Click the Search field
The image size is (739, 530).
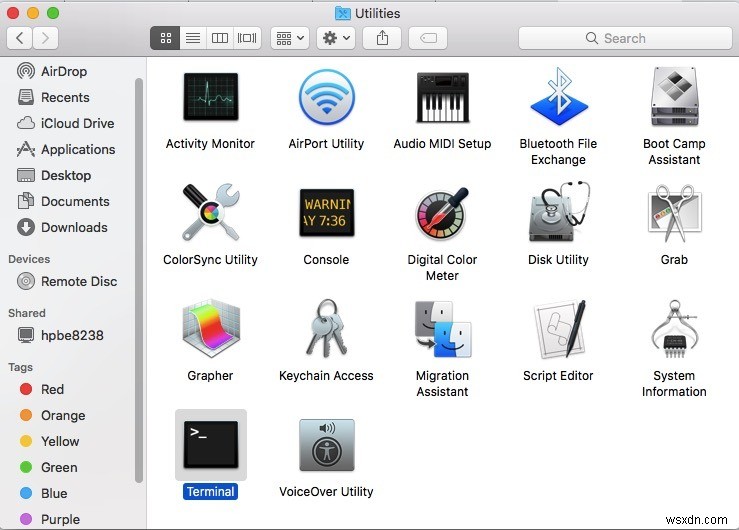tap(625, 38)
